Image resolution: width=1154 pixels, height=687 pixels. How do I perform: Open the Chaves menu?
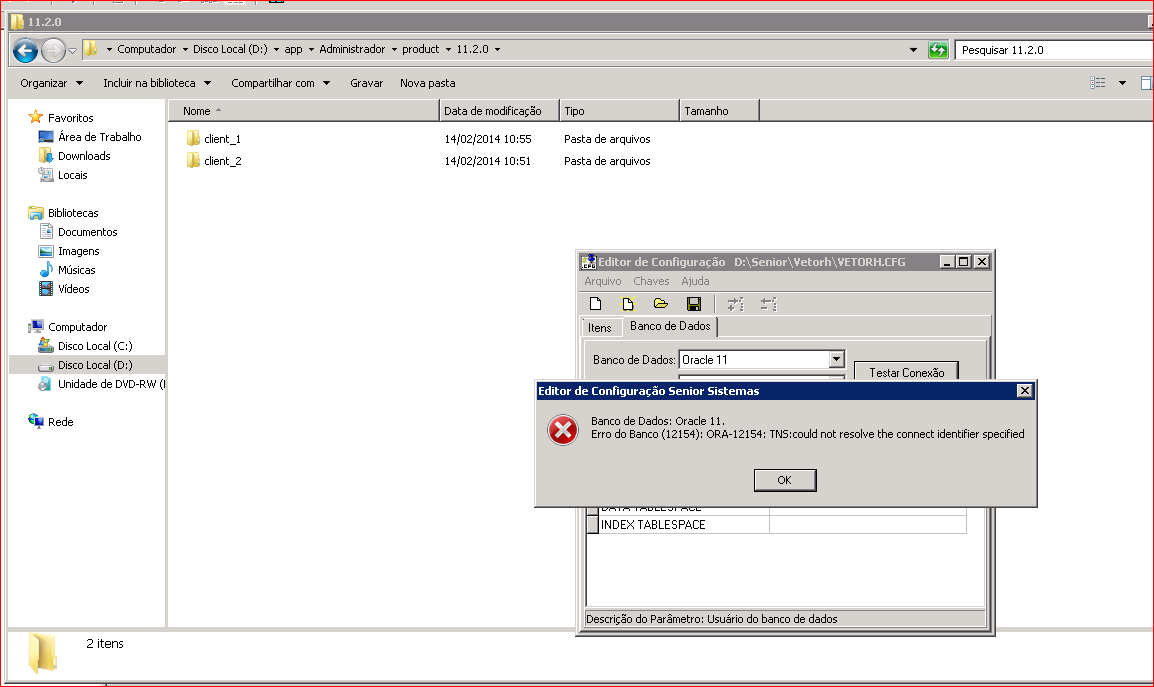pos(651,281)
